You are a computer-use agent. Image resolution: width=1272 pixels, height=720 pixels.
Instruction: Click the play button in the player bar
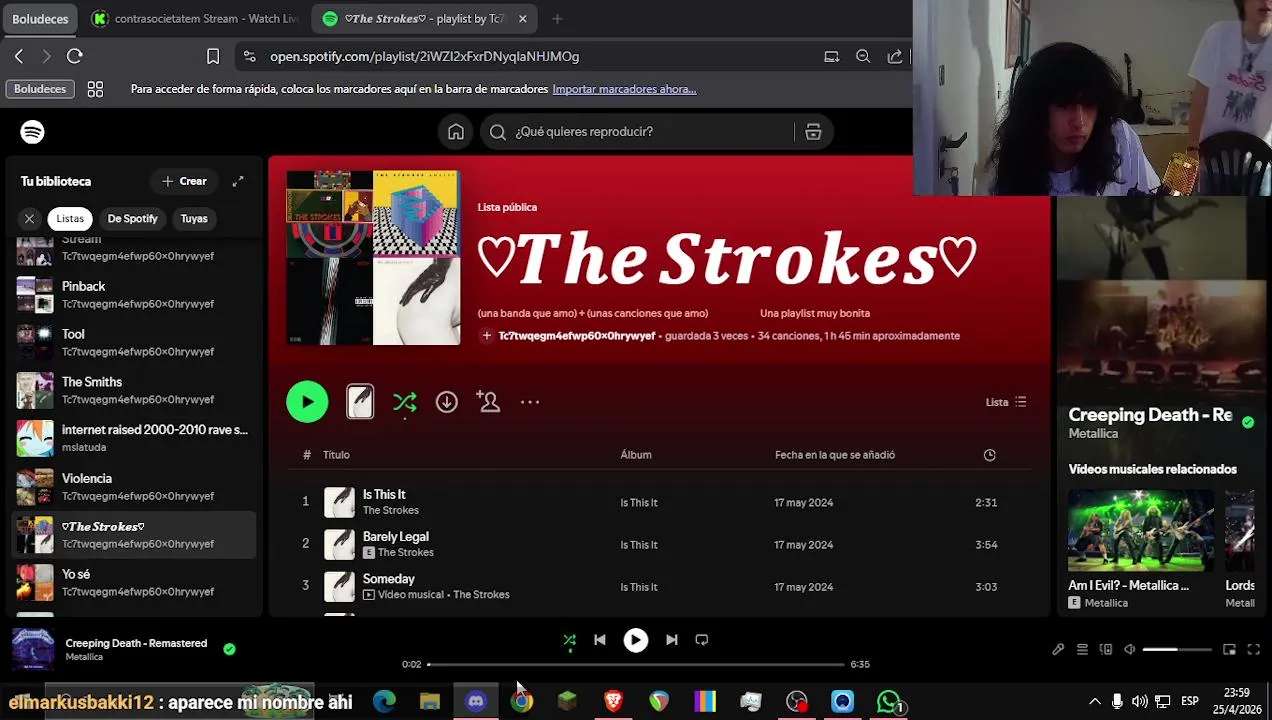pos(635,640)
